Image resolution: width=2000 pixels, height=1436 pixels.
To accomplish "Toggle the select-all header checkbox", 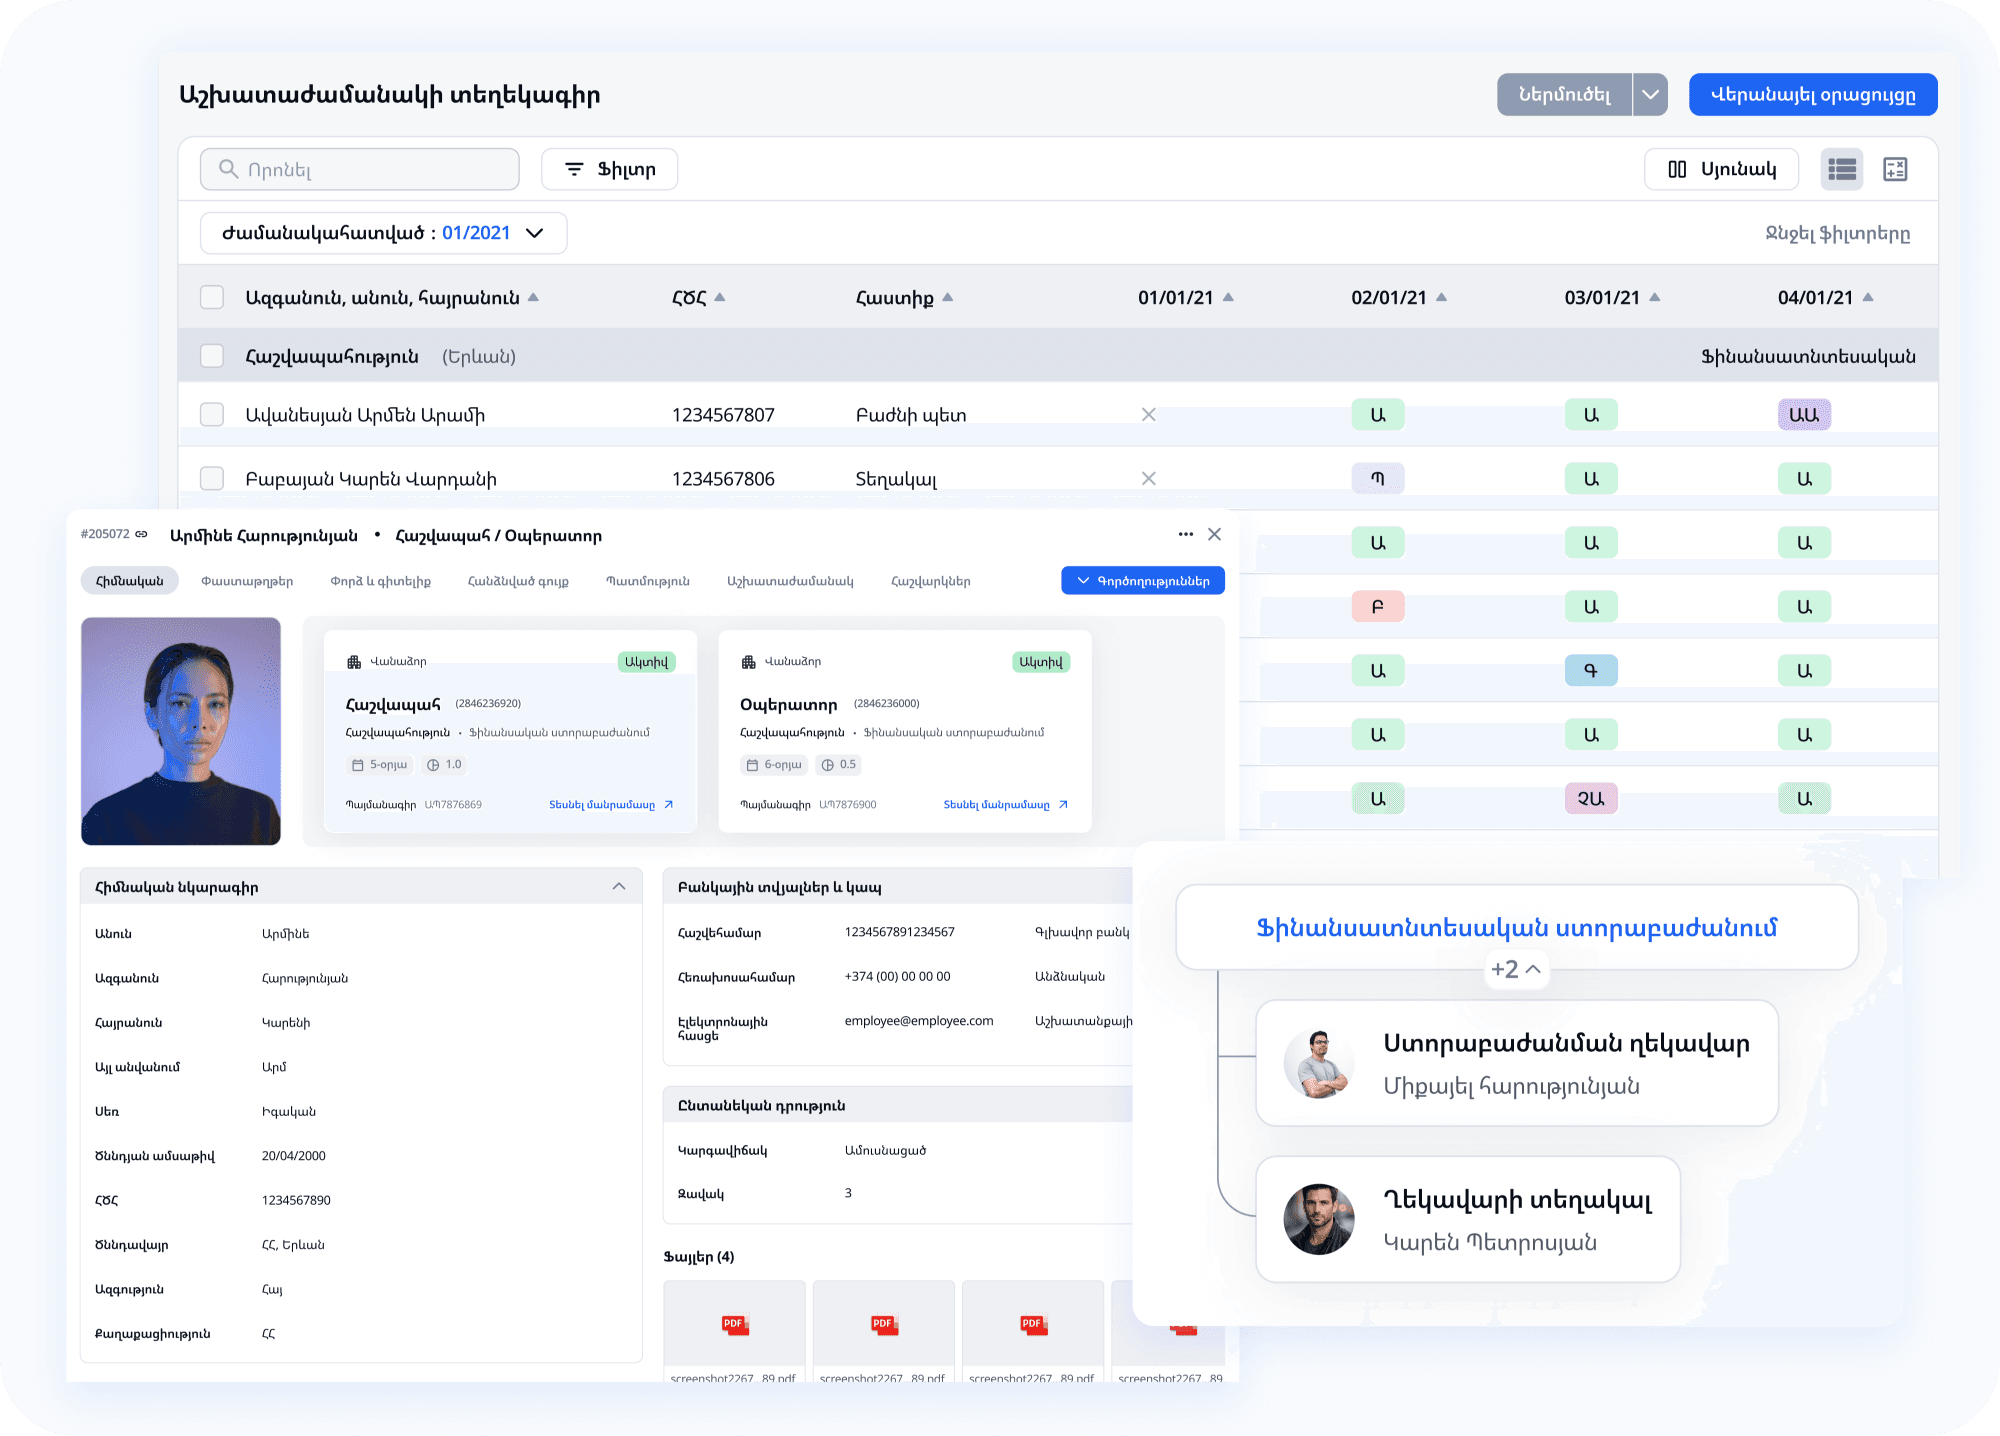I will click(x=212, y=297).
